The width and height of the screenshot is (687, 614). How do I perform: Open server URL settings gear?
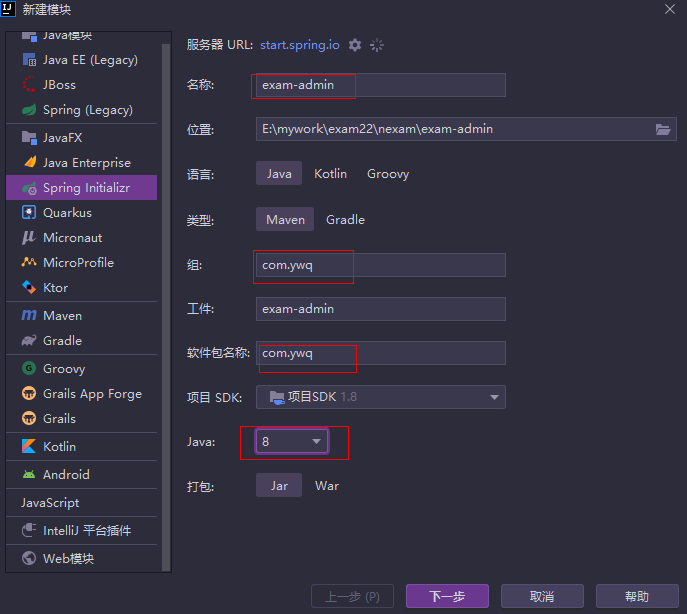click(355, 45)
